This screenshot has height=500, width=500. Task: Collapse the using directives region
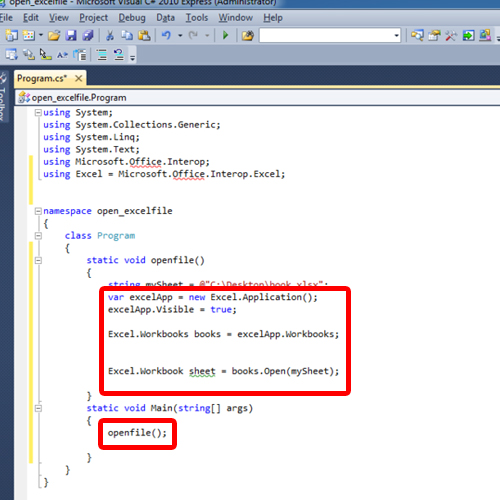tap(38, 113)
